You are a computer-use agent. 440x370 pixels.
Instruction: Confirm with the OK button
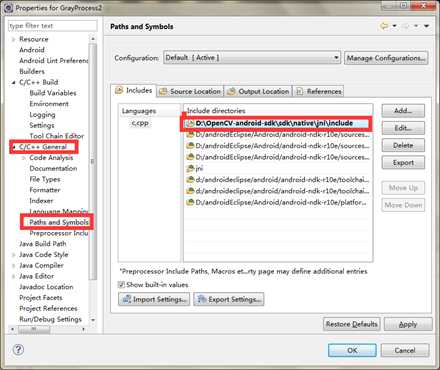pyautogui.click(x=352, y=350)
